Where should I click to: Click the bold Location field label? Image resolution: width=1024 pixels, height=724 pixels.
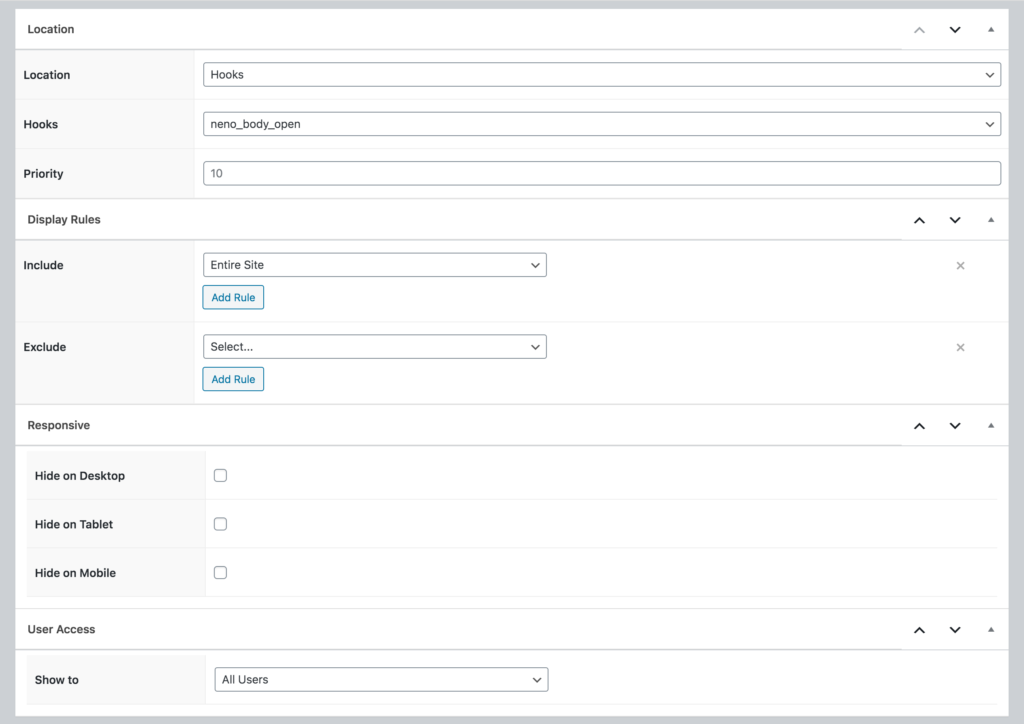tap(46, 75)
